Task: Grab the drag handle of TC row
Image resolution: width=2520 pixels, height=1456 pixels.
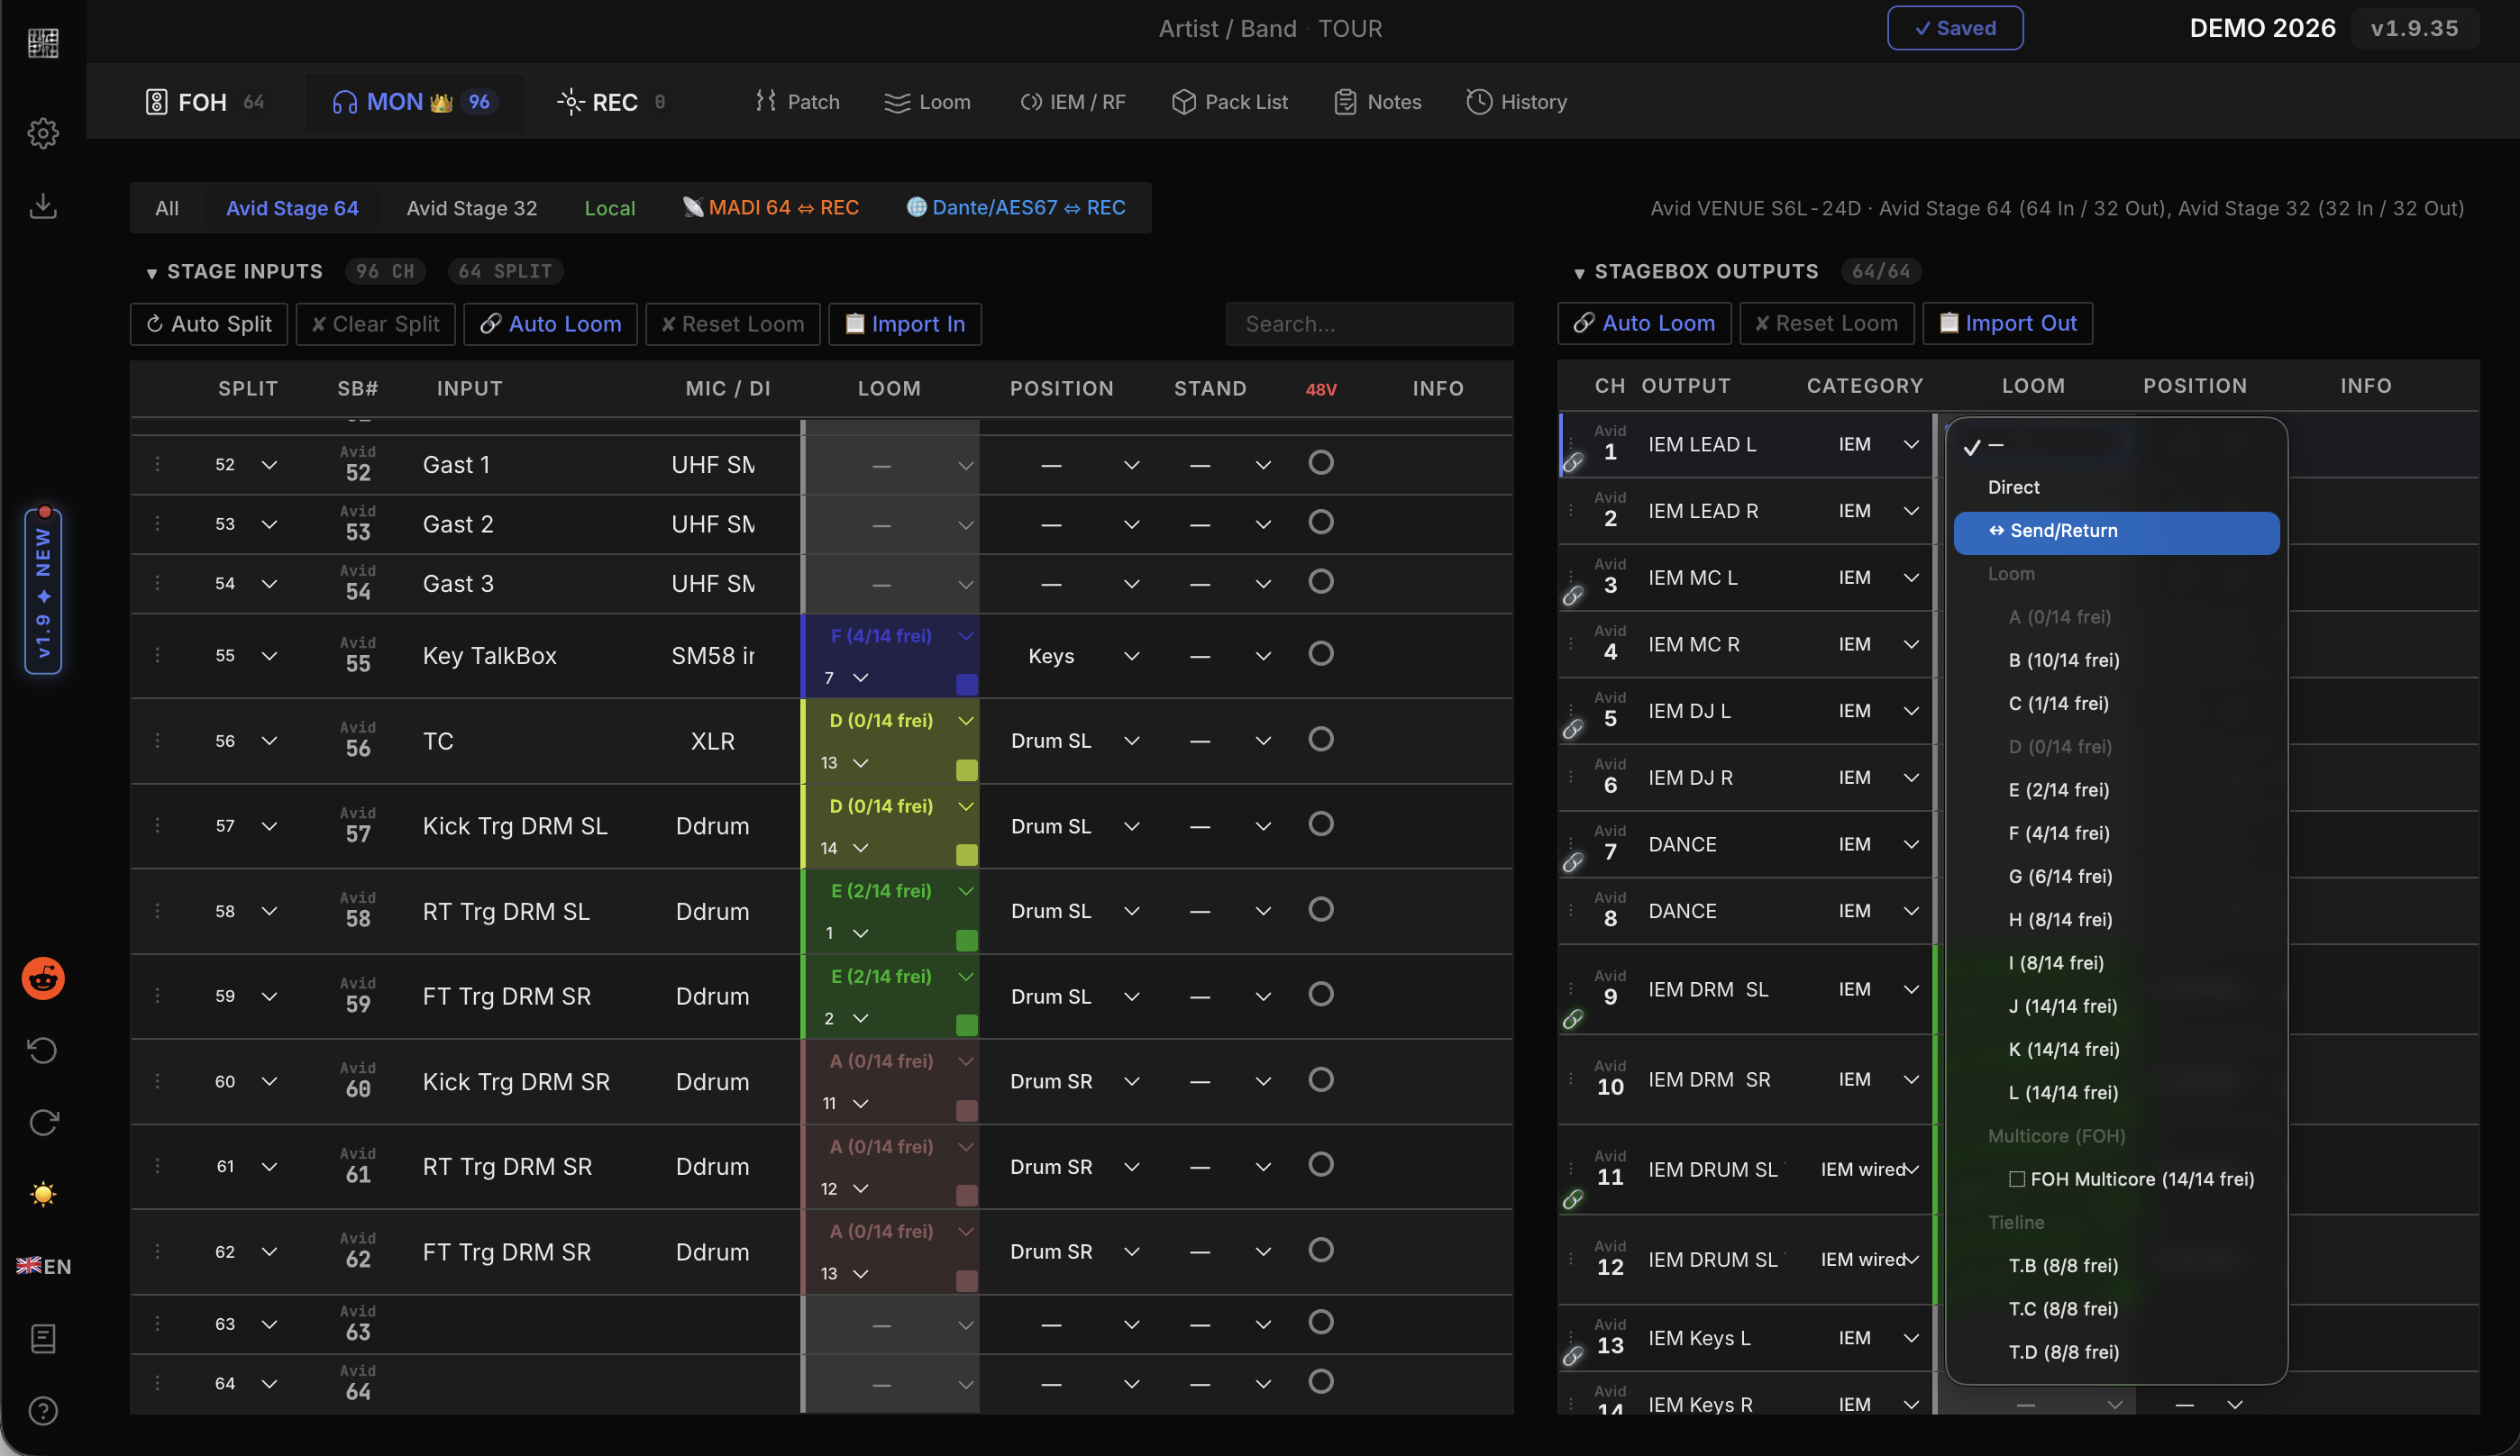Action: 157,740
